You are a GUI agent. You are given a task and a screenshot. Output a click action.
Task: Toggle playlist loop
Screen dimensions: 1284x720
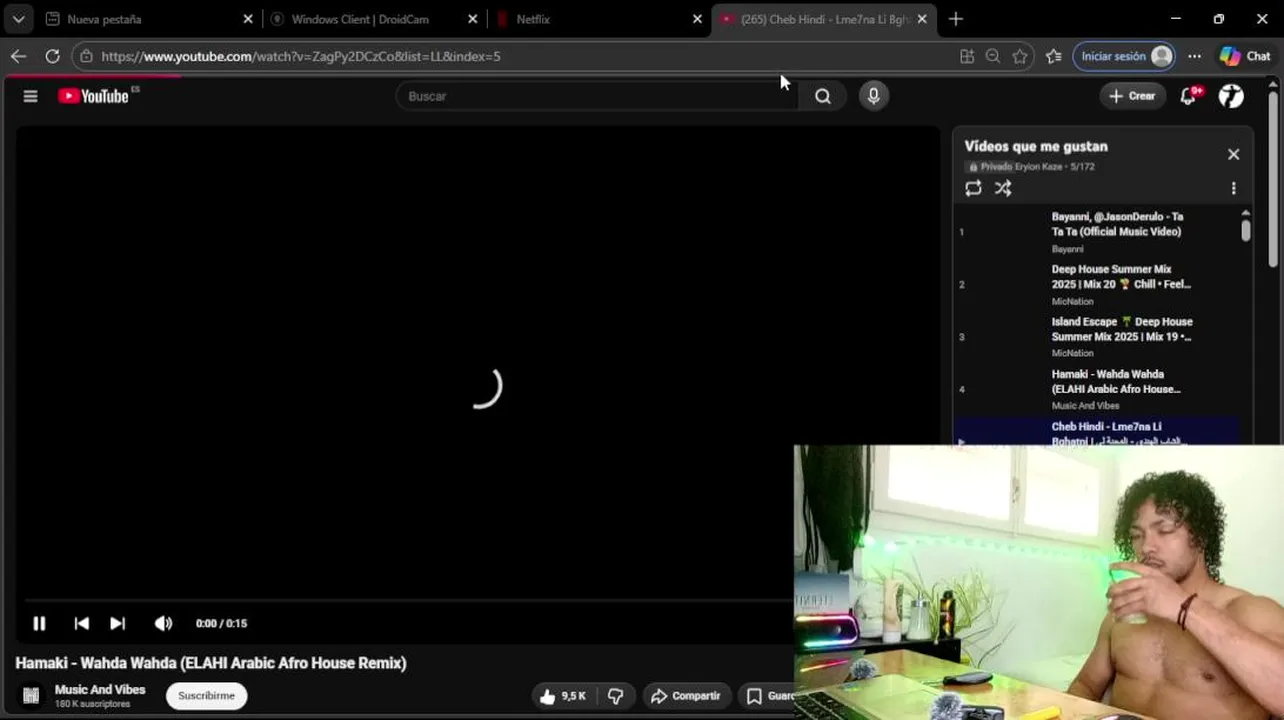(973, 189)
